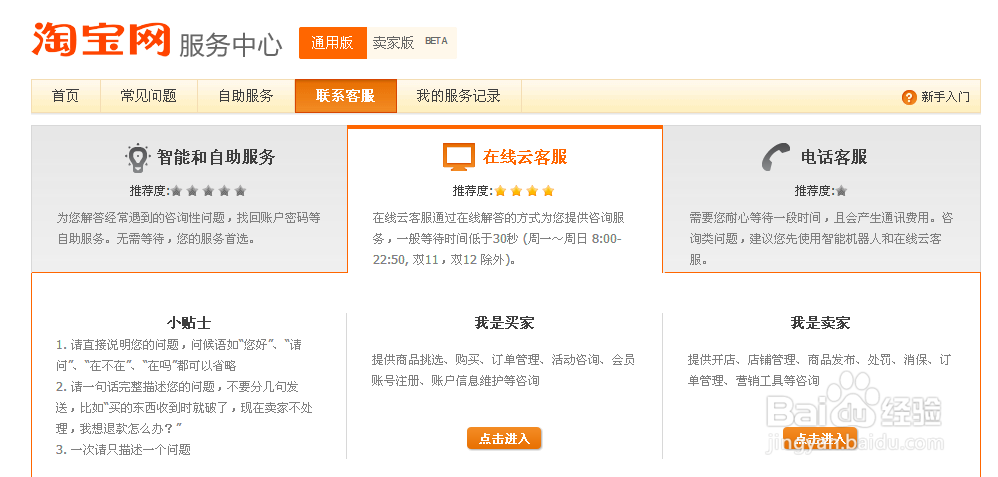
Task: Open the 自助服务 navigation tab
Action: 246,96
